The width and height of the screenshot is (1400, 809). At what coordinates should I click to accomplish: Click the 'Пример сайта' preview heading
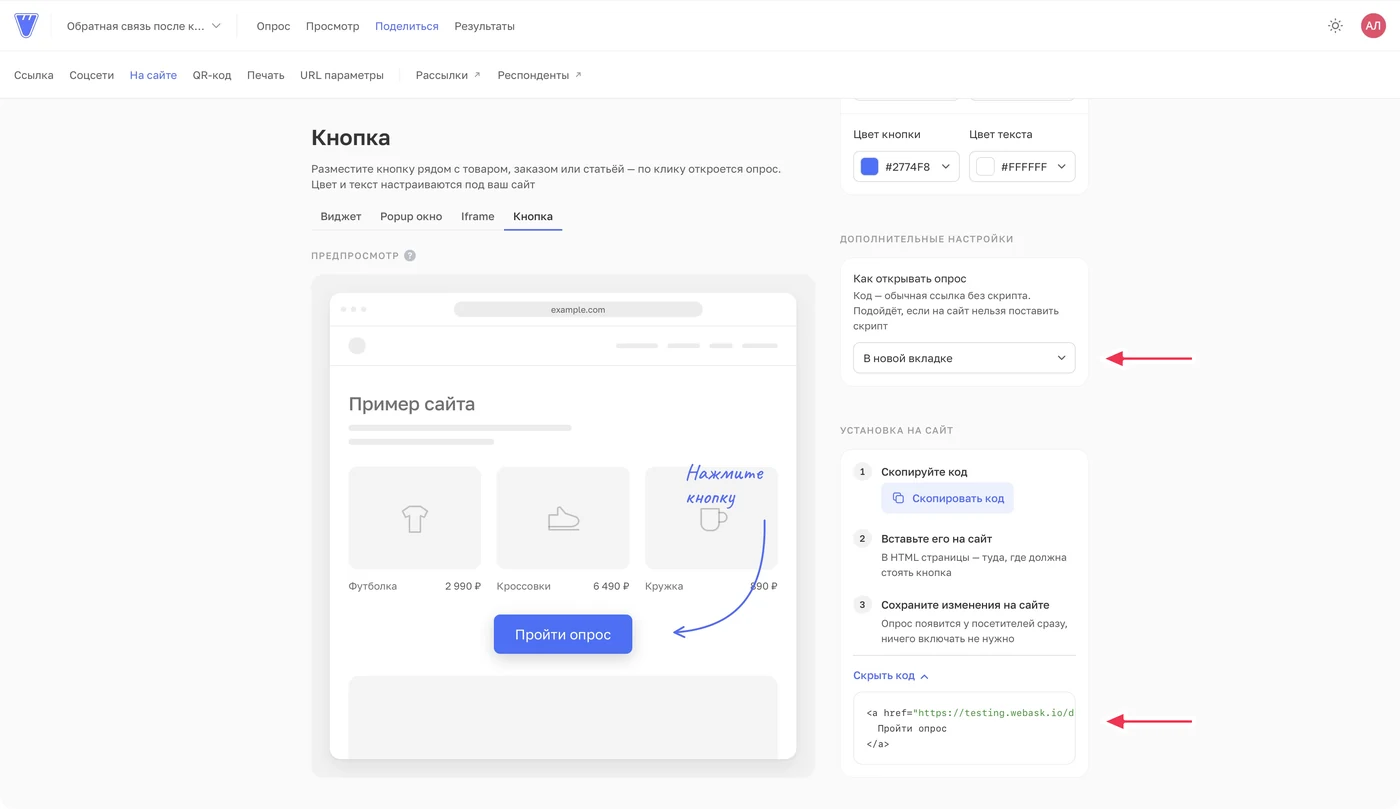[x=412, y=404]
